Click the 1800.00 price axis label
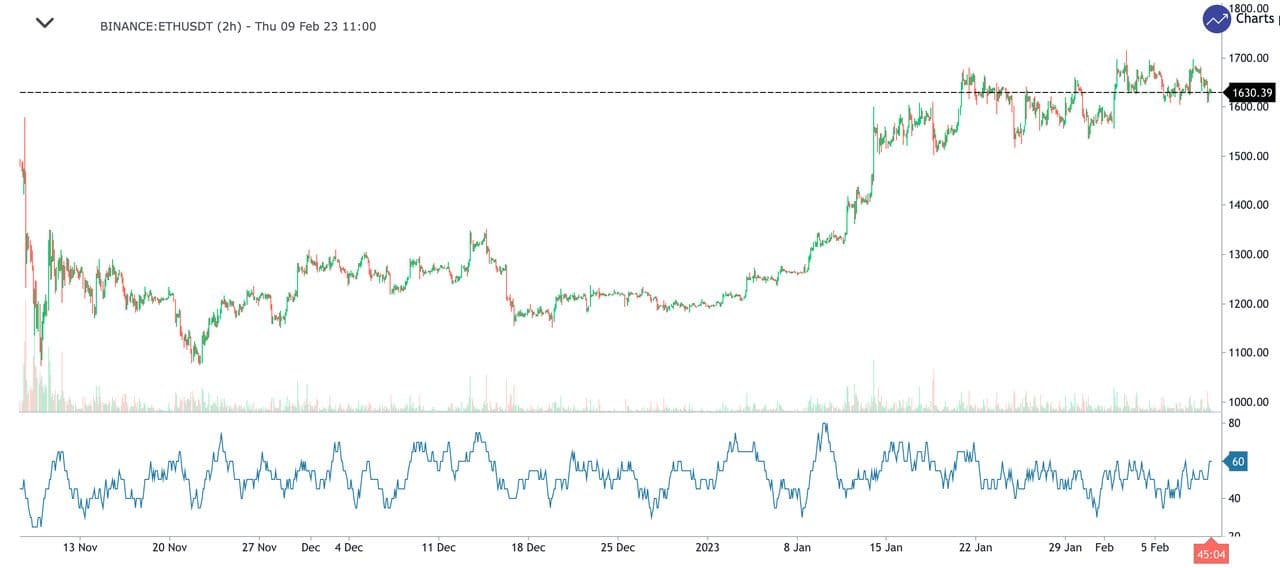1280x568 pixels. pos(1249,7)
